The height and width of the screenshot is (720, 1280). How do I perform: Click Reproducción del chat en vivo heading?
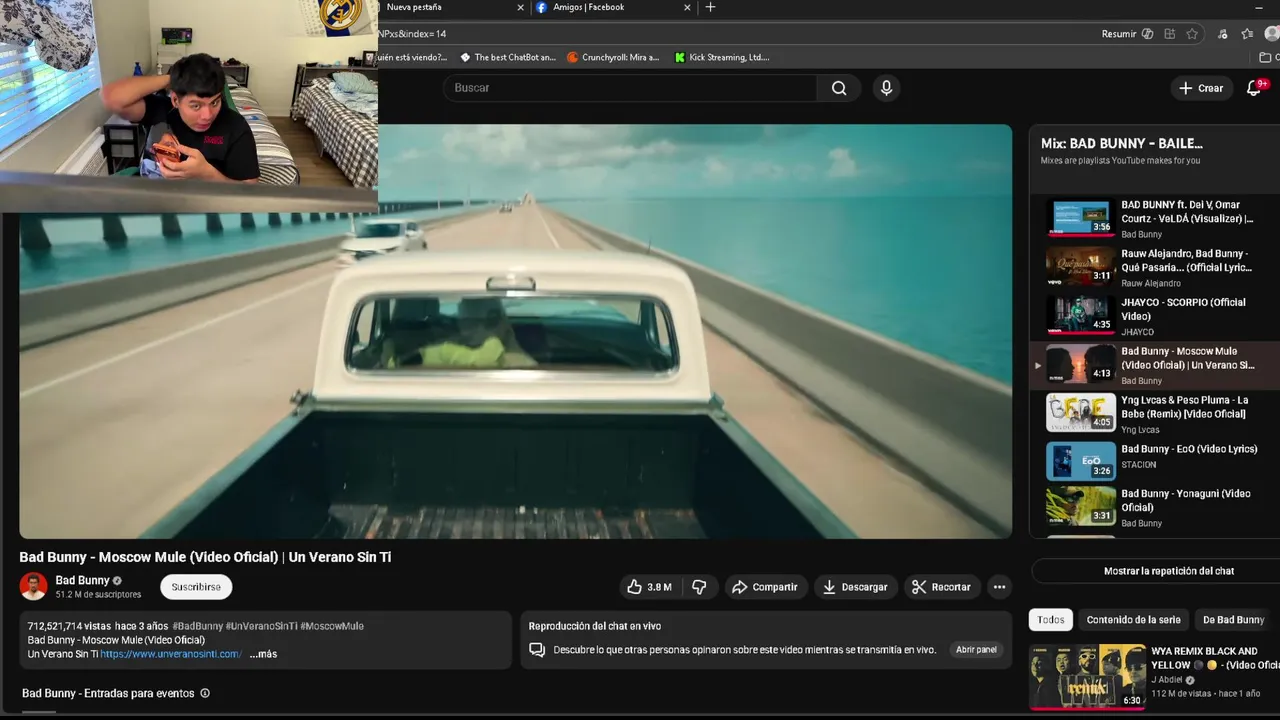[595, 626]
